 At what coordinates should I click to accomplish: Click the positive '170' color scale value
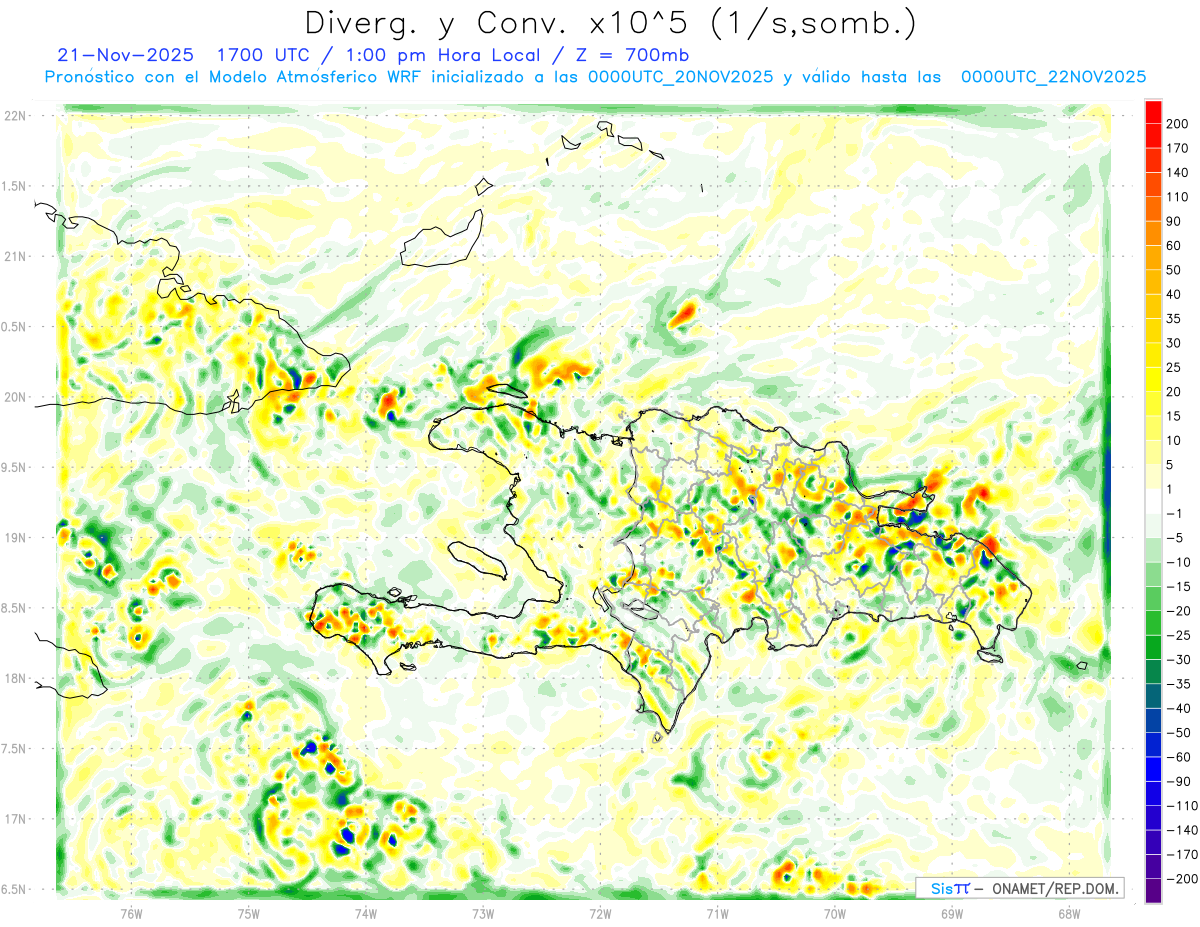point(1179,148)
